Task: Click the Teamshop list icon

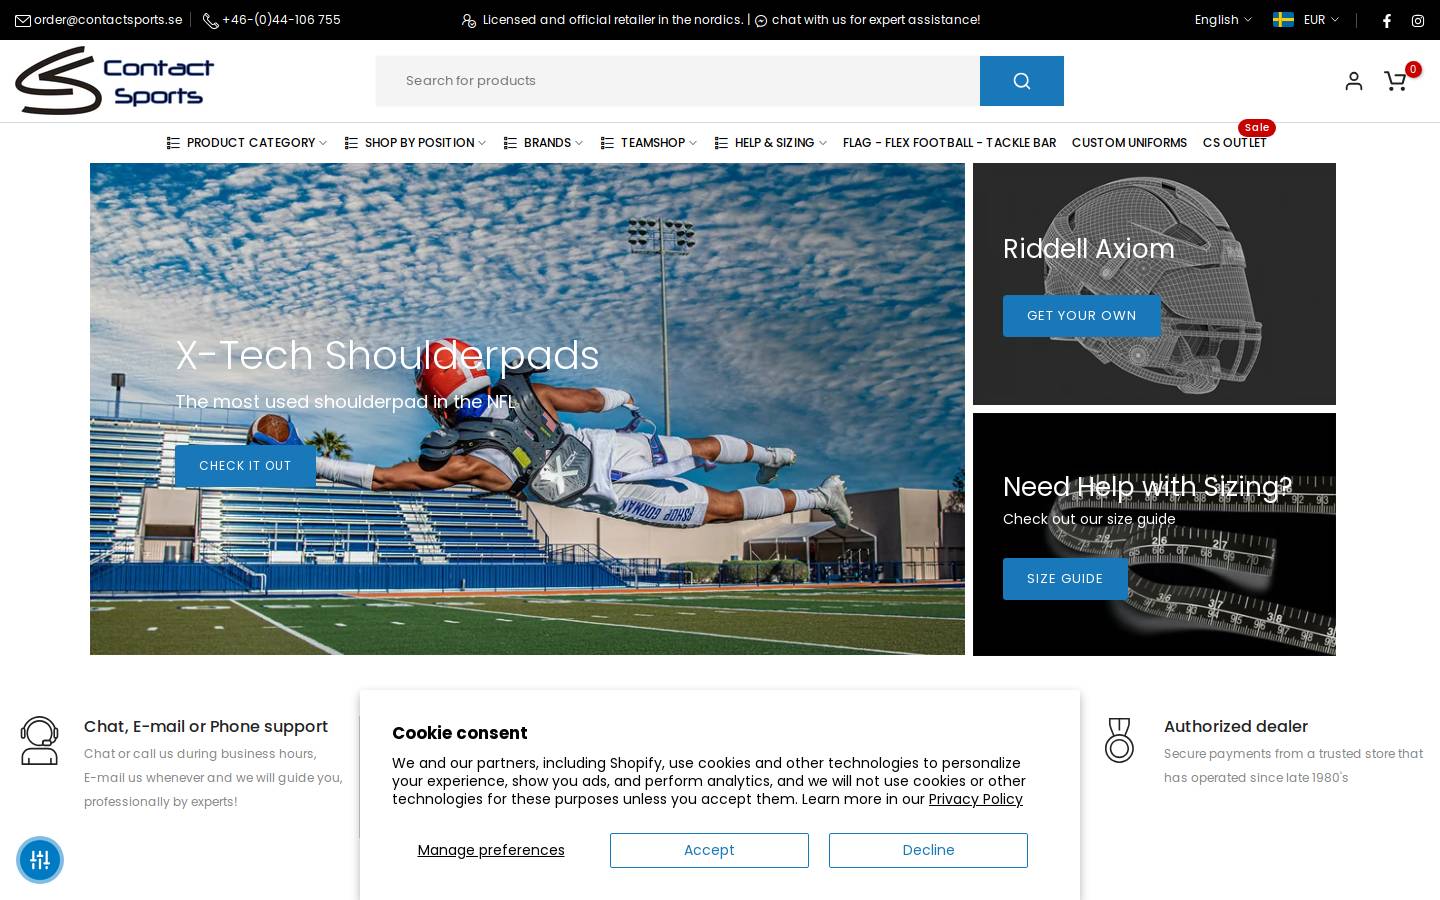Action: (607, 143)
